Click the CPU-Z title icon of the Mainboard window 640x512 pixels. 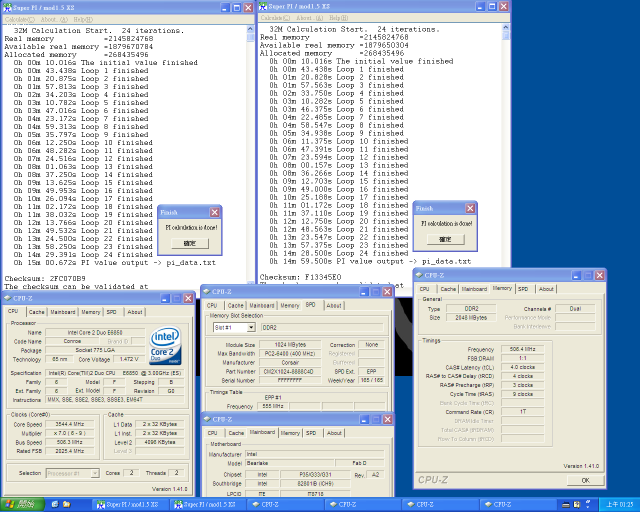click(x=207, y=419)
